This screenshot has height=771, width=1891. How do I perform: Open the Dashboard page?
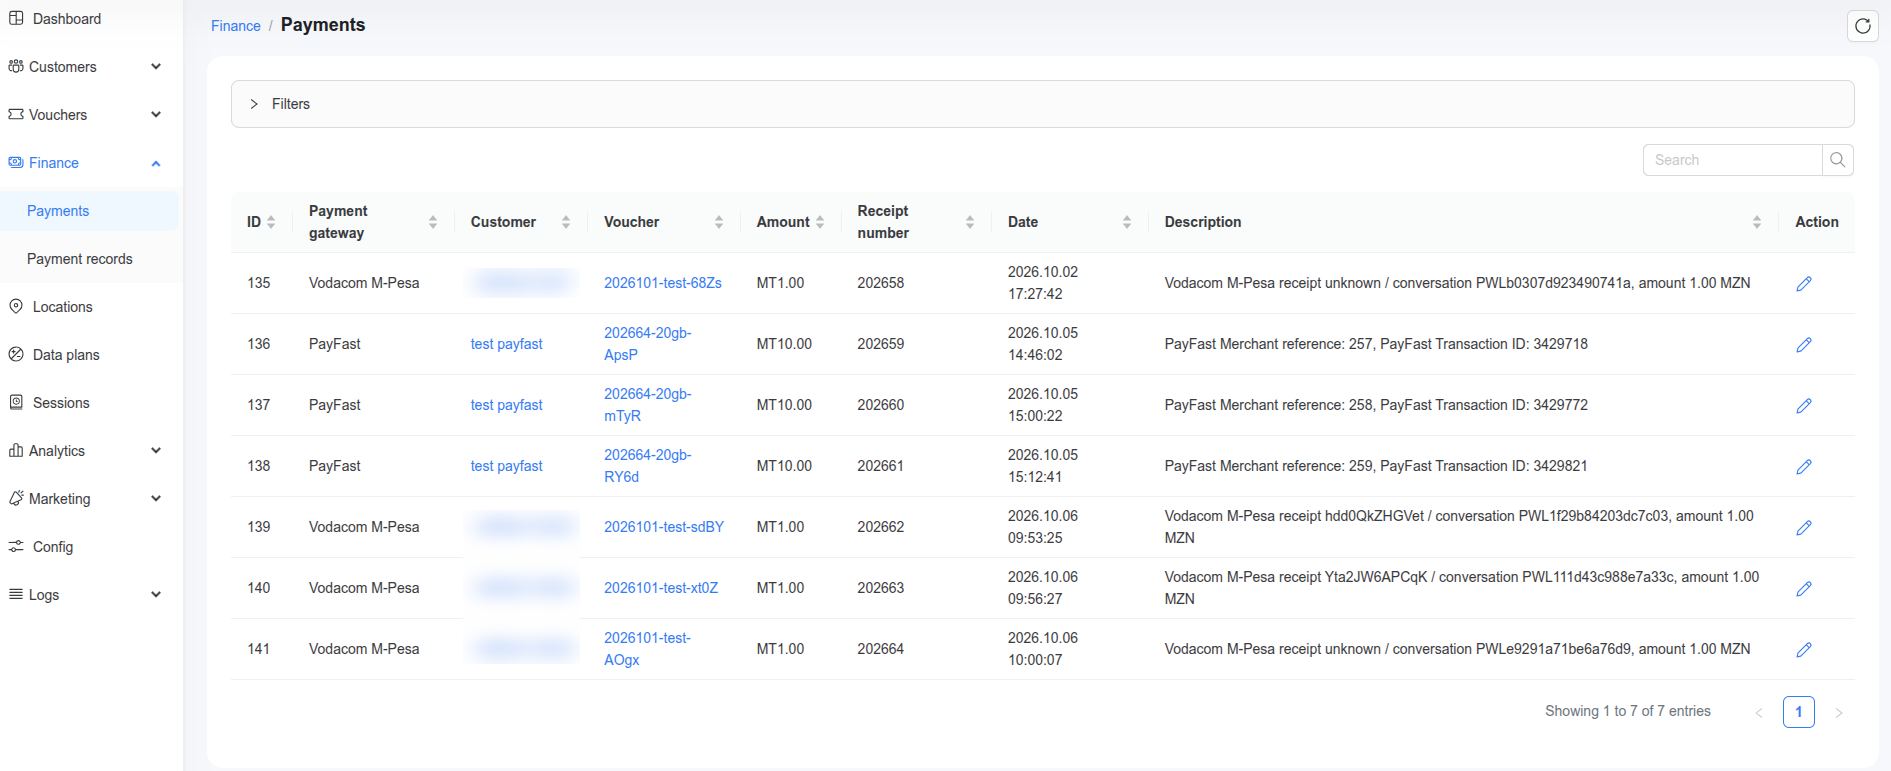tap(67, 19)
